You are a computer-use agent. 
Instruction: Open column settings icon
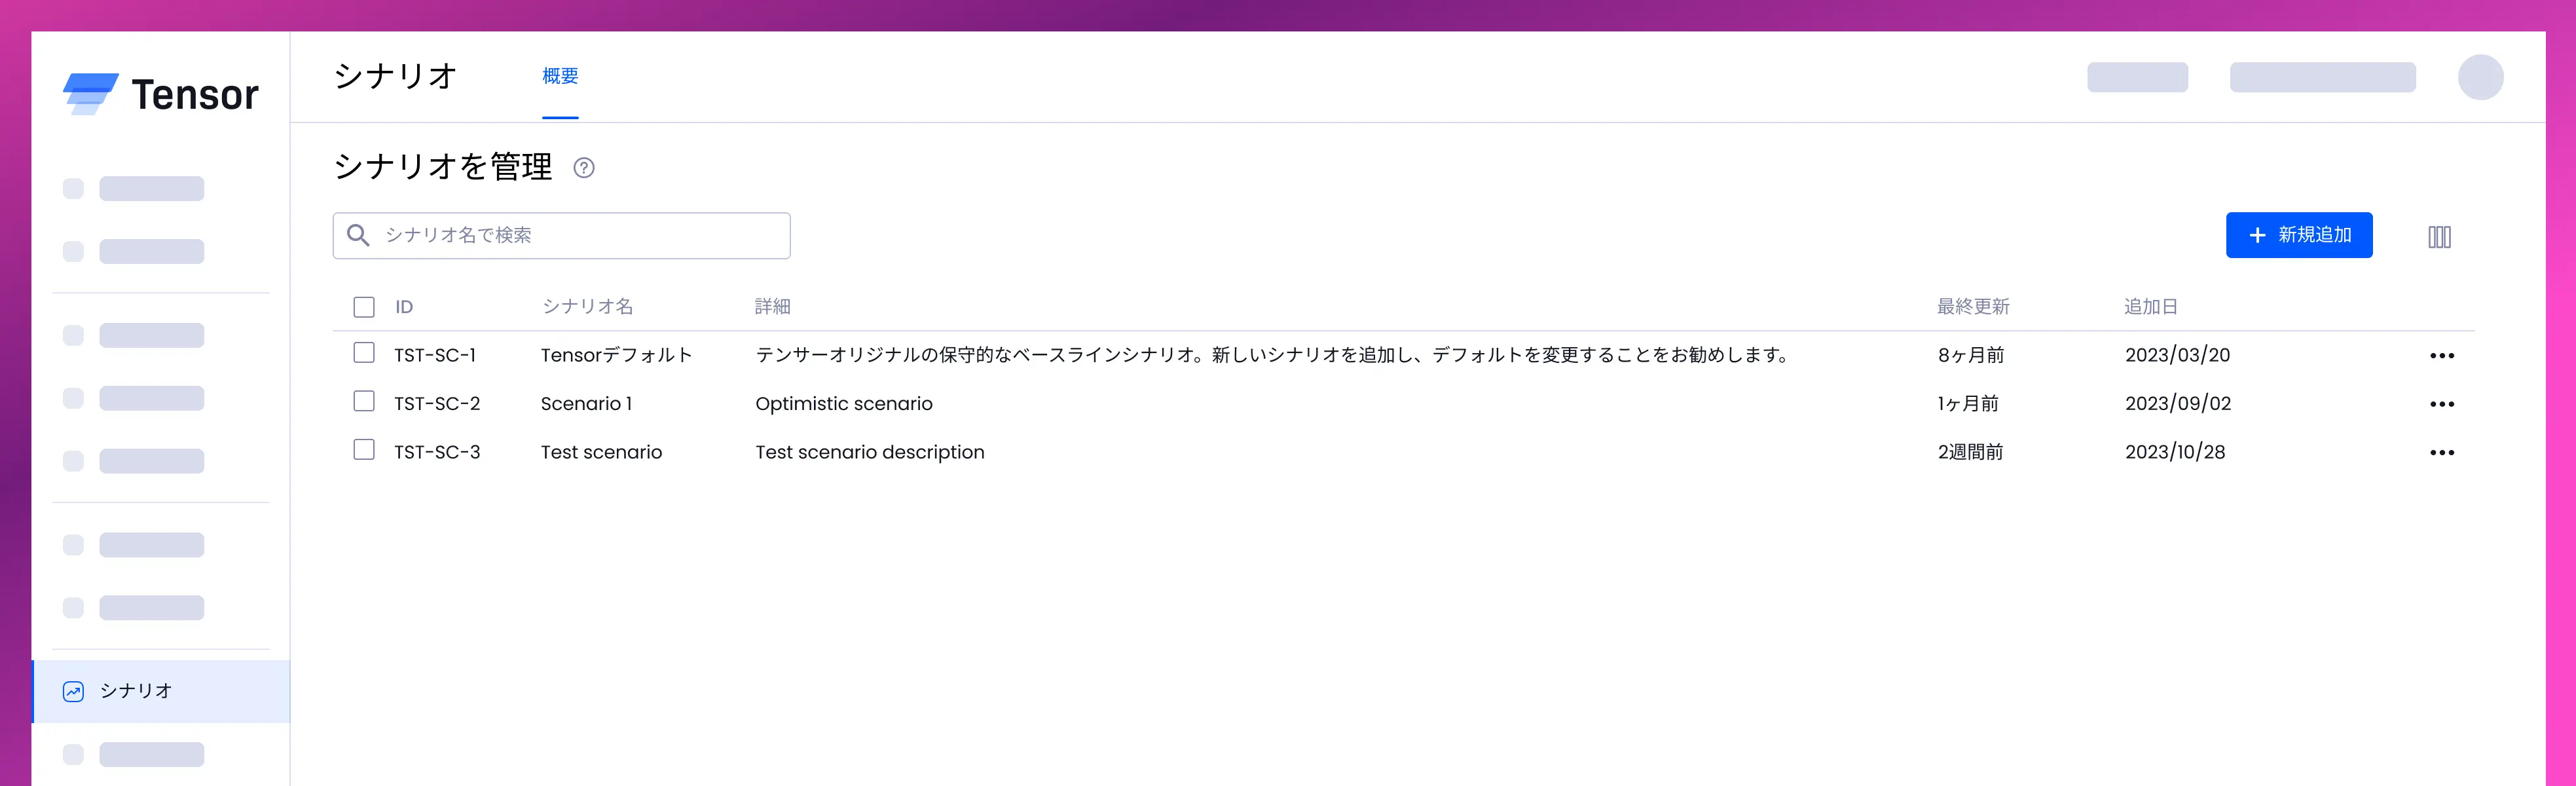click(2439, 237)
